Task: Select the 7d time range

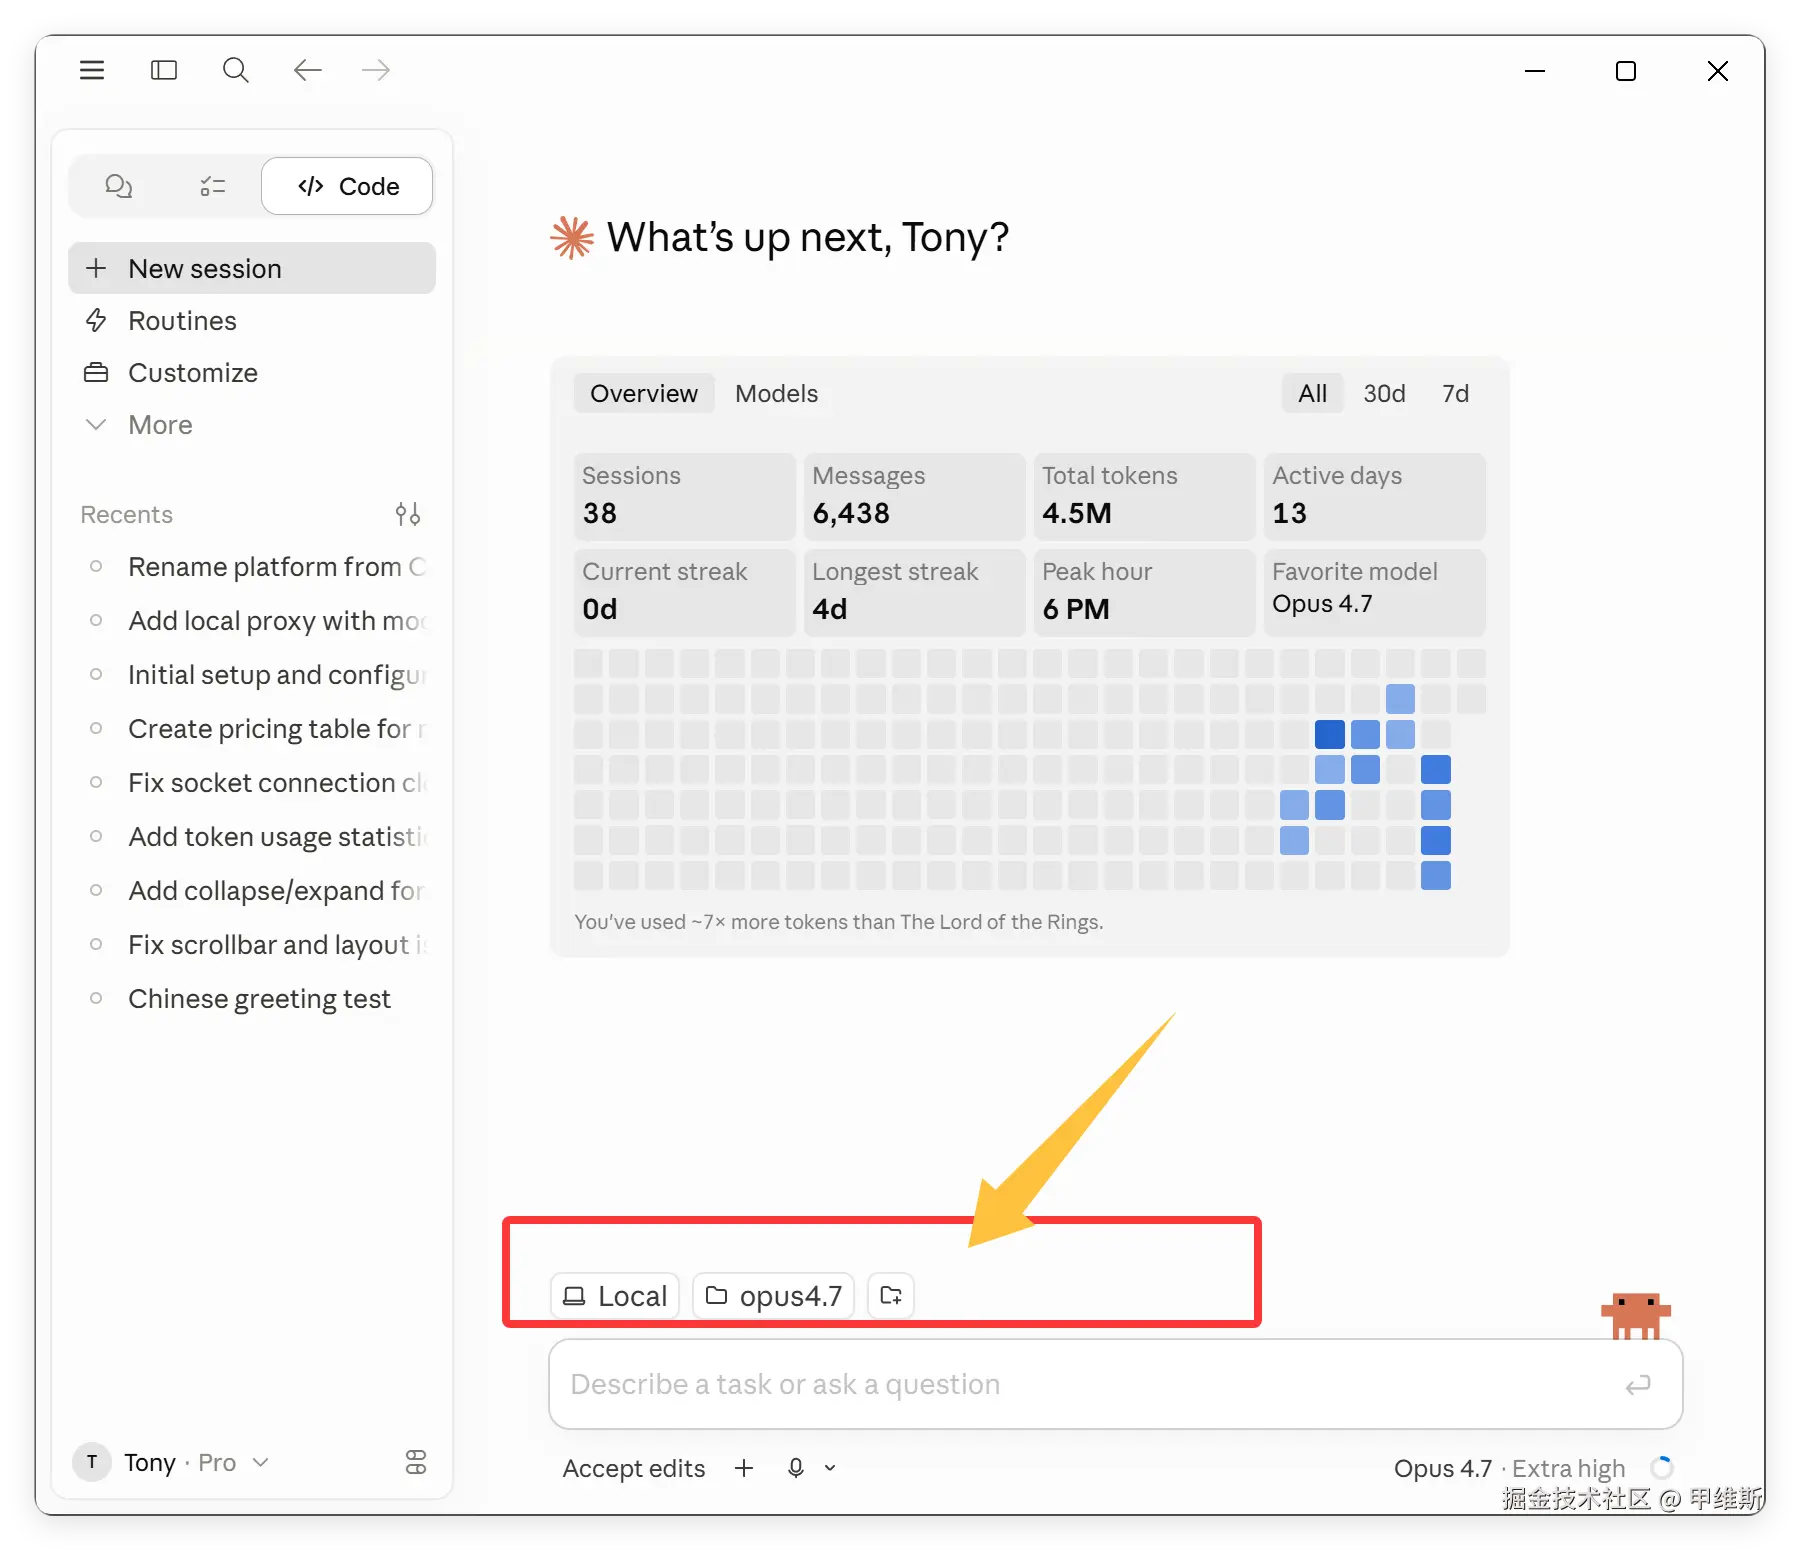Action: (1455, 393)
